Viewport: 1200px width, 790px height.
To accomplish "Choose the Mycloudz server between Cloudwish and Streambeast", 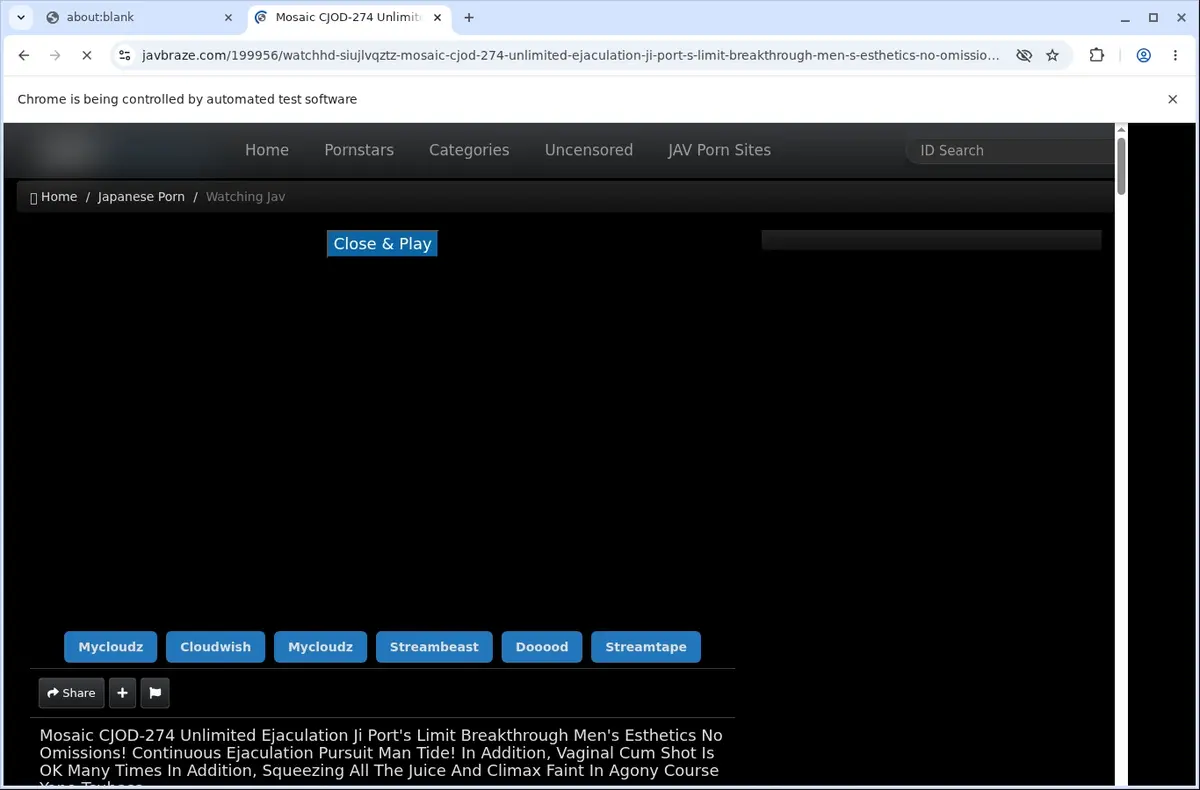I will pyautogui.click(x=320, y=647).
